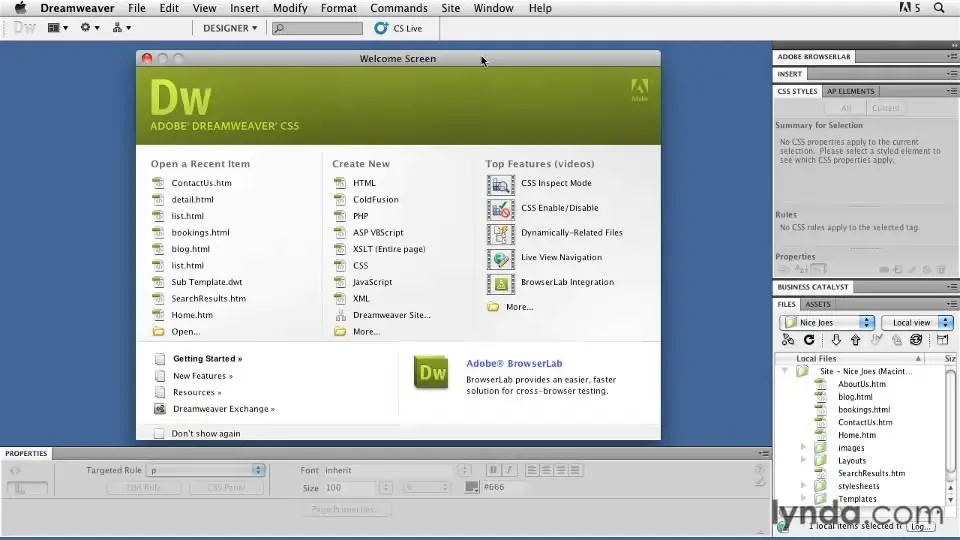Click the Size field showing 100
This screenshot has height=540, width=960.
click(x=350, y=488)
